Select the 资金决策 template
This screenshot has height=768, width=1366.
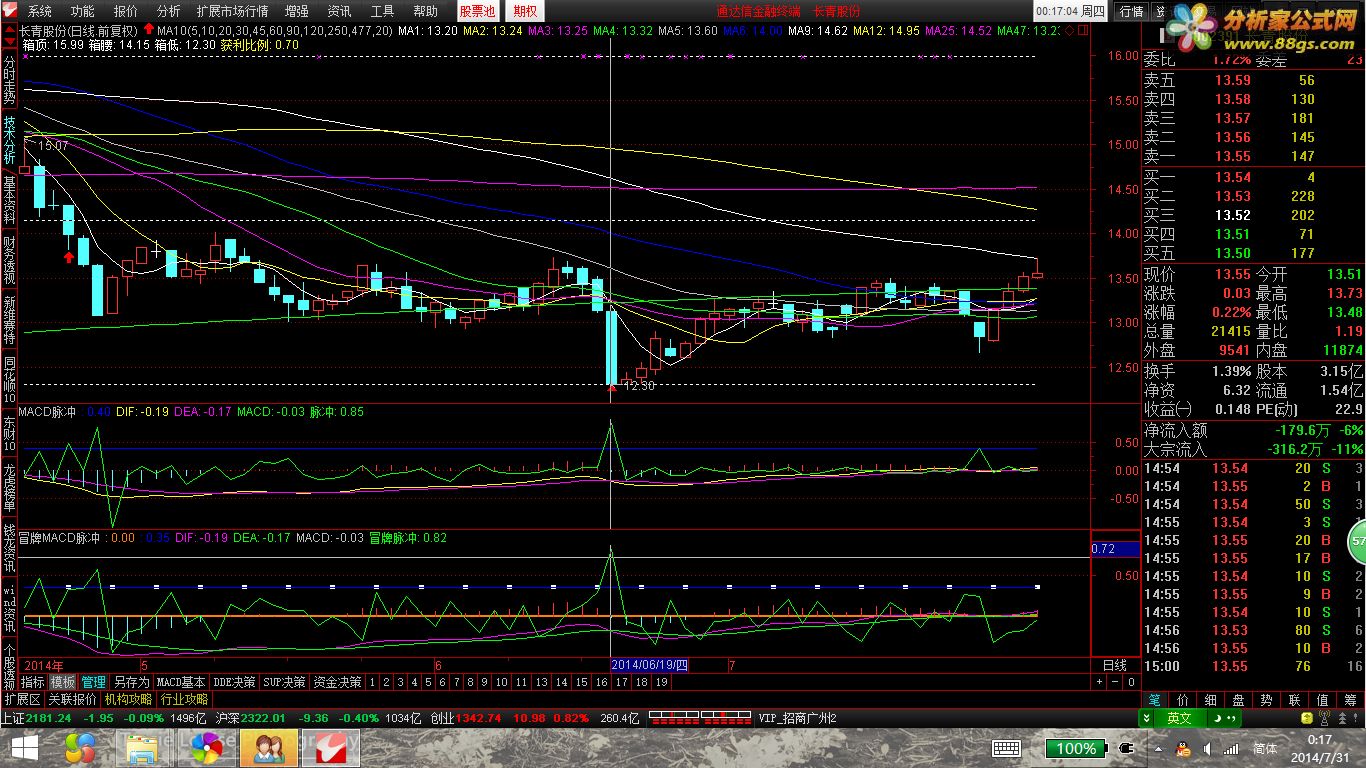(337, 682)
